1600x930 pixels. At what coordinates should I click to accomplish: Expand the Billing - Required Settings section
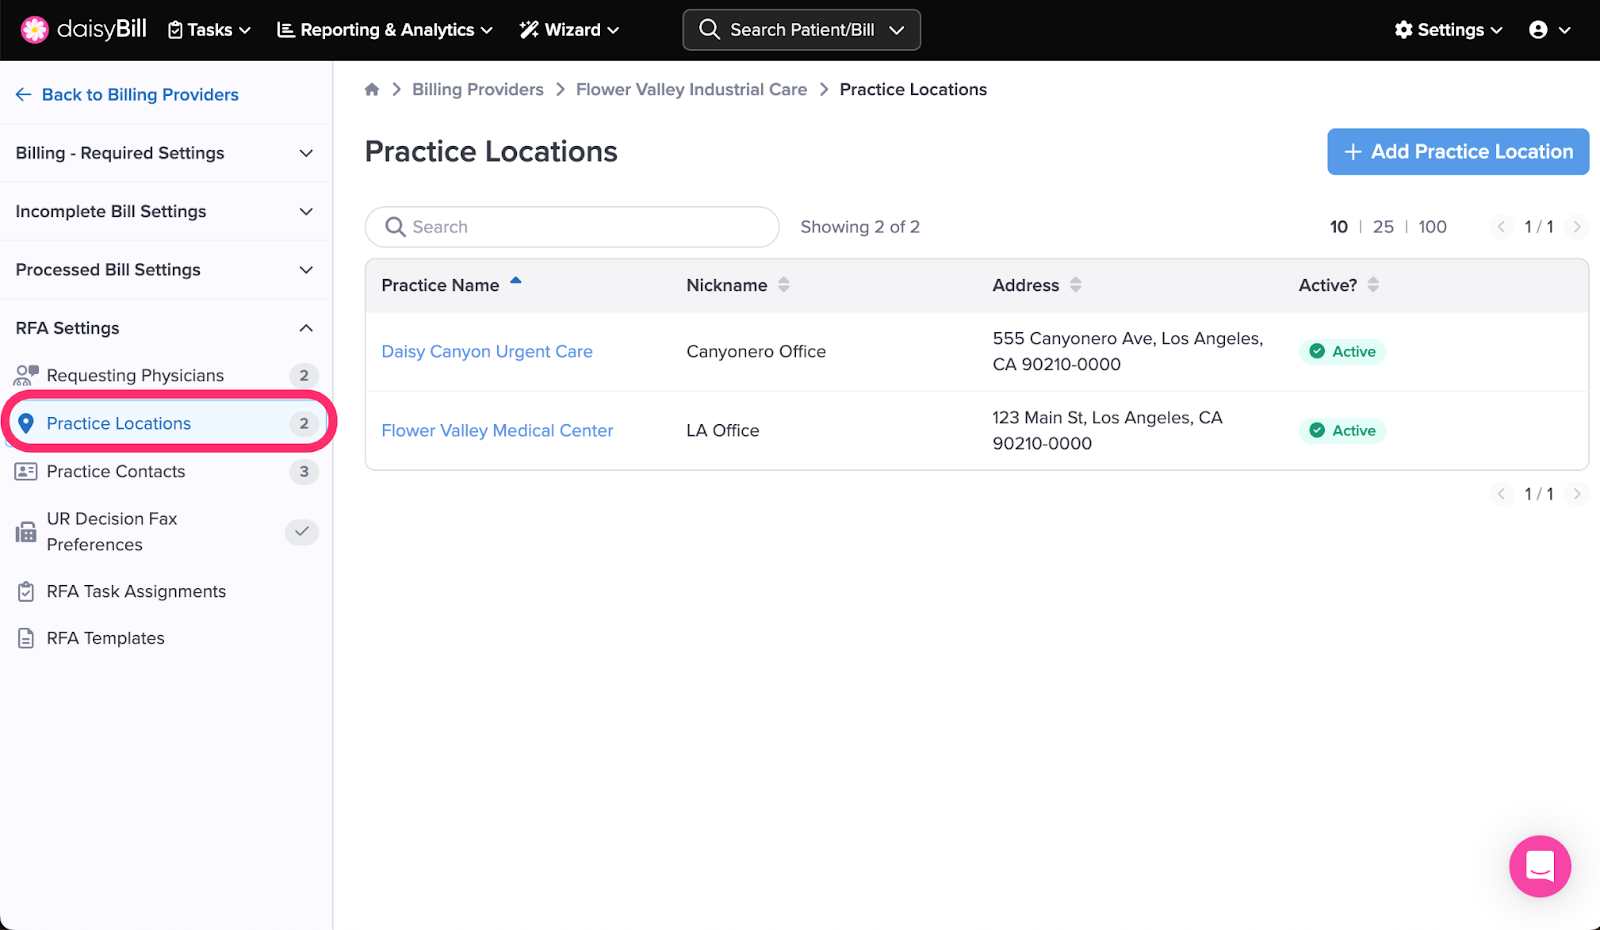click(166, 153)
